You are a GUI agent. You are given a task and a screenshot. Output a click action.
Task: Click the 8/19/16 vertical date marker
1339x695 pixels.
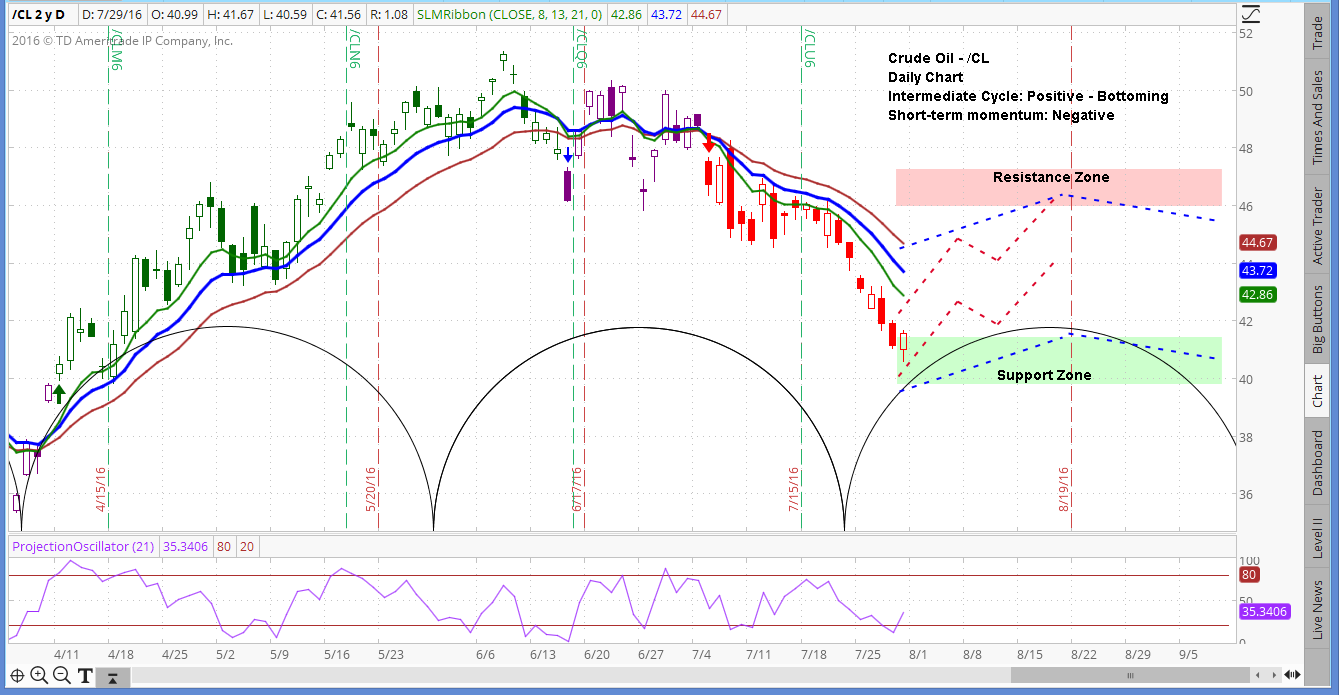(1065, 487)
